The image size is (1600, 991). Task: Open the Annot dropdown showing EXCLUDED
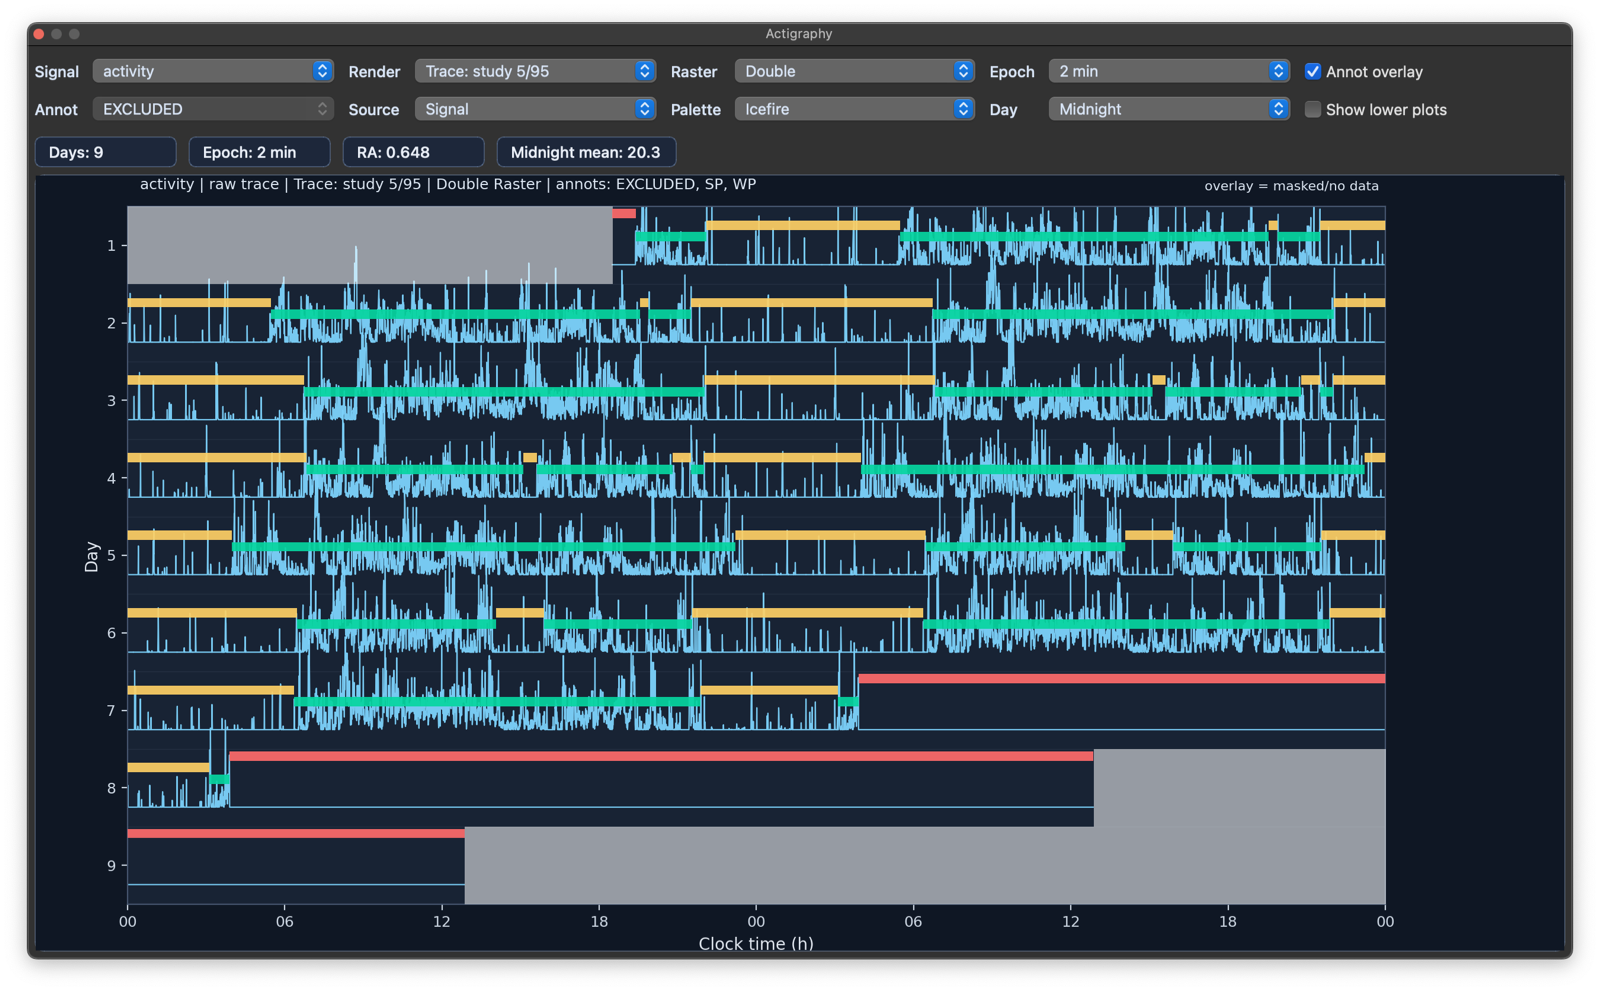tap(212, 109)
